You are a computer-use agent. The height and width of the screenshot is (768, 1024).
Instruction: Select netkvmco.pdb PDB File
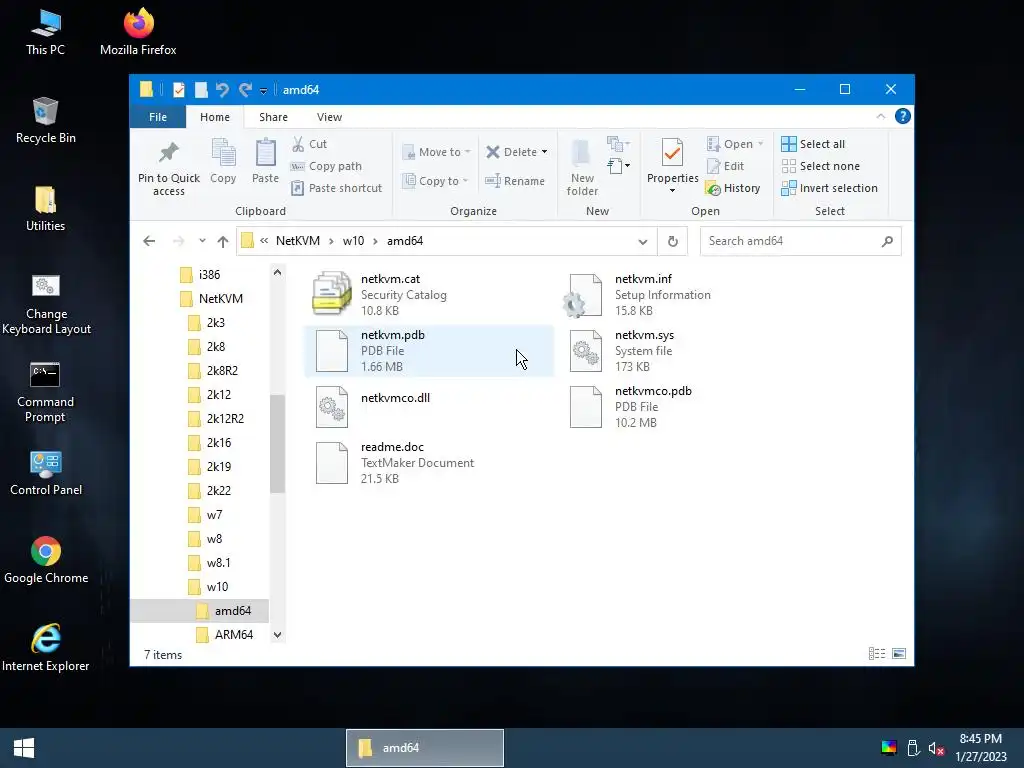[x=682, y=407]
